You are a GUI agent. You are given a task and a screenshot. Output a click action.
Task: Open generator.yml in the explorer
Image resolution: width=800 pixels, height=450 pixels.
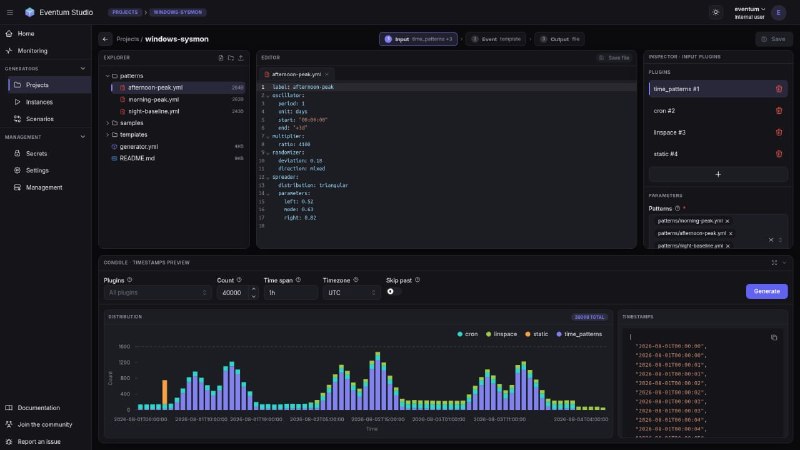click(178, 147)
